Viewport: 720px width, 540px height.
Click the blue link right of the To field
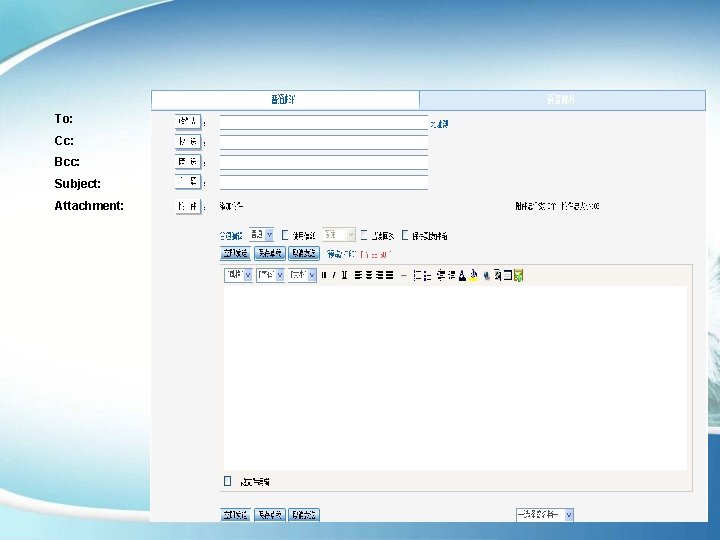[x=439, y=124]
